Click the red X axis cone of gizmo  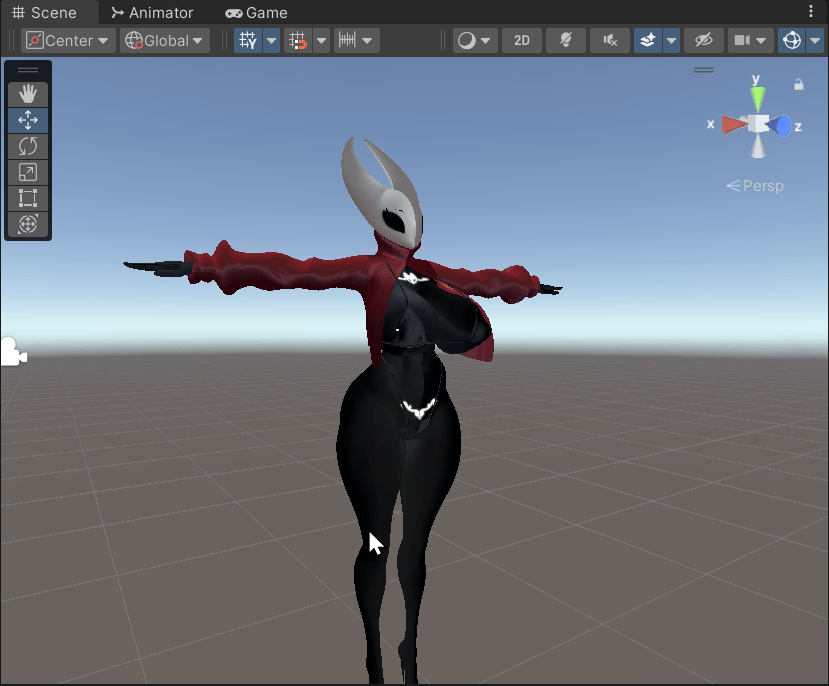(x=734, y=125)
